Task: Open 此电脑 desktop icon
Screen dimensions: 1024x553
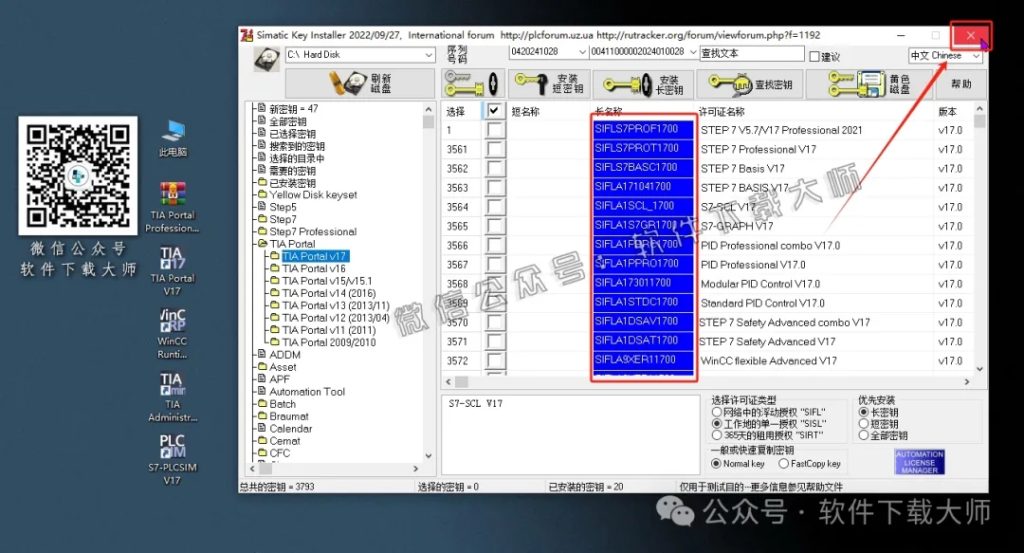Action: 172,138
